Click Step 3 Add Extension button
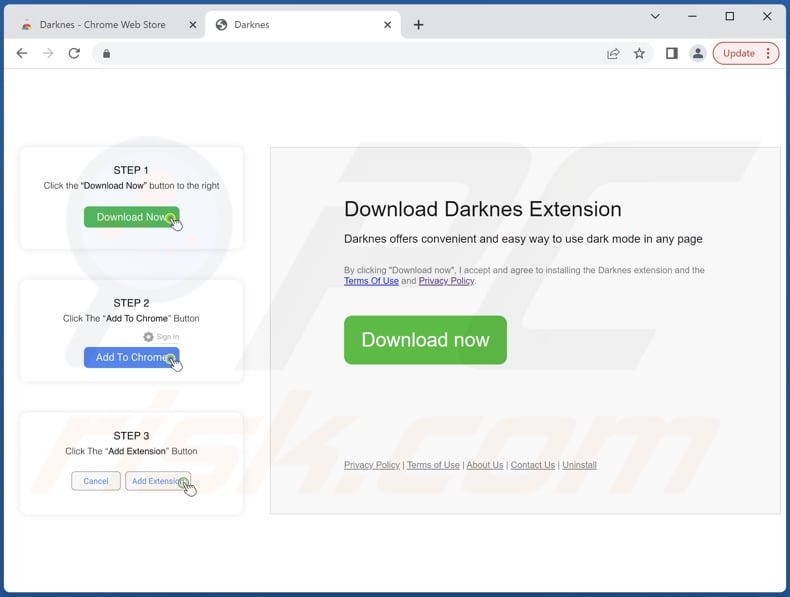 coord(158,481)
